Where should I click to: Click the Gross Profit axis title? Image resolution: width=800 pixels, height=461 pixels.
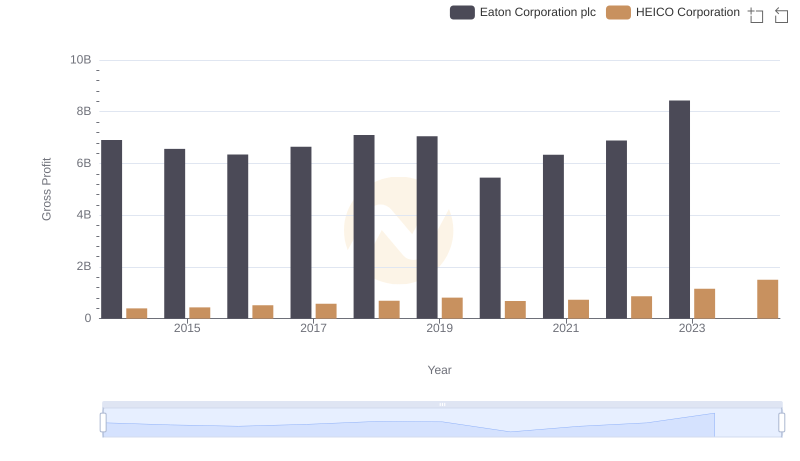[46, 189]
